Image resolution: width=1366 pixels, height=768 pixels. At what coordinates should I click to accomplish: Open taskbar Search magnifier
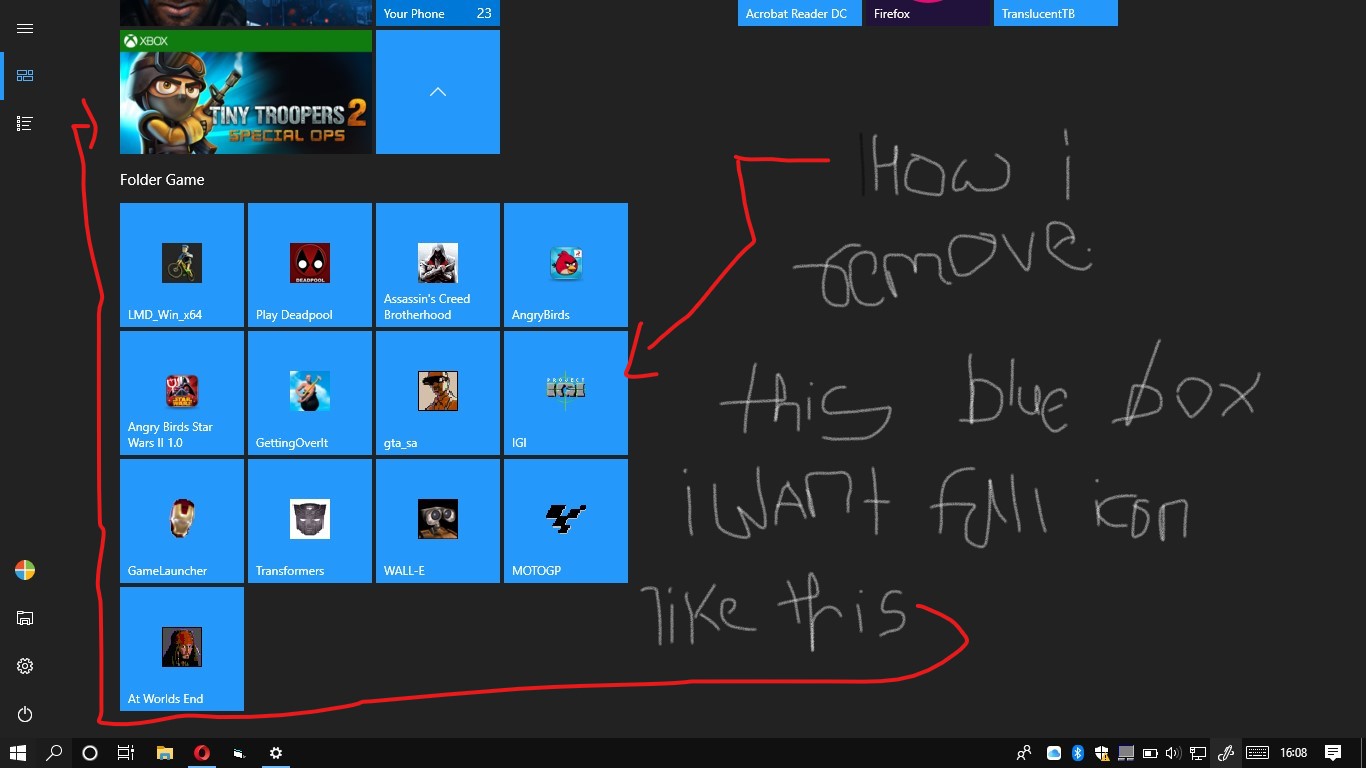(54, 753)
